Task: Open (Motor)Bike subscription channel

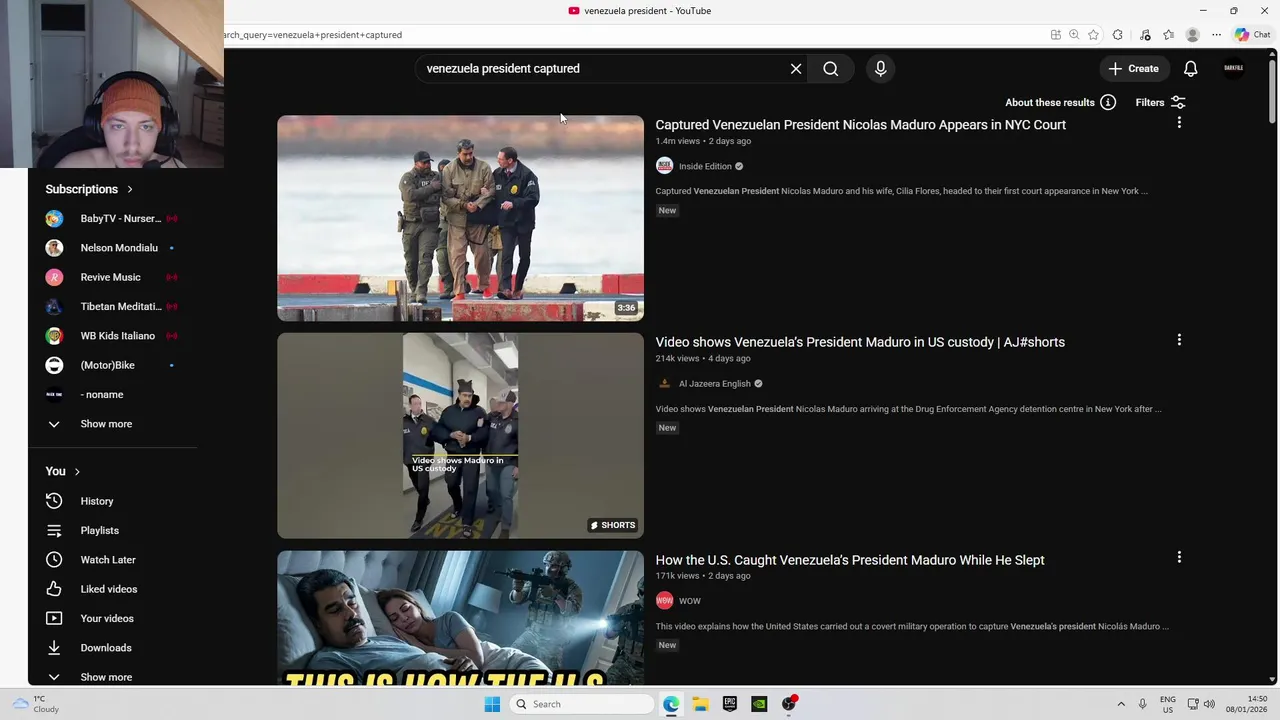Action: (x=112, y=365)
